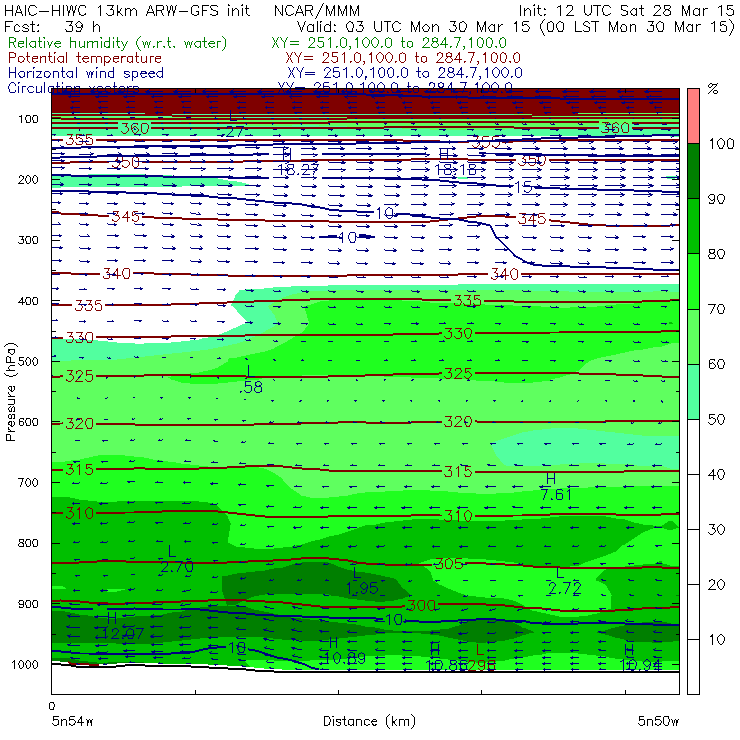Screen dimensions: 740x740
Task: Click the 300 potential temperature contour label
Action: point(420,605)
